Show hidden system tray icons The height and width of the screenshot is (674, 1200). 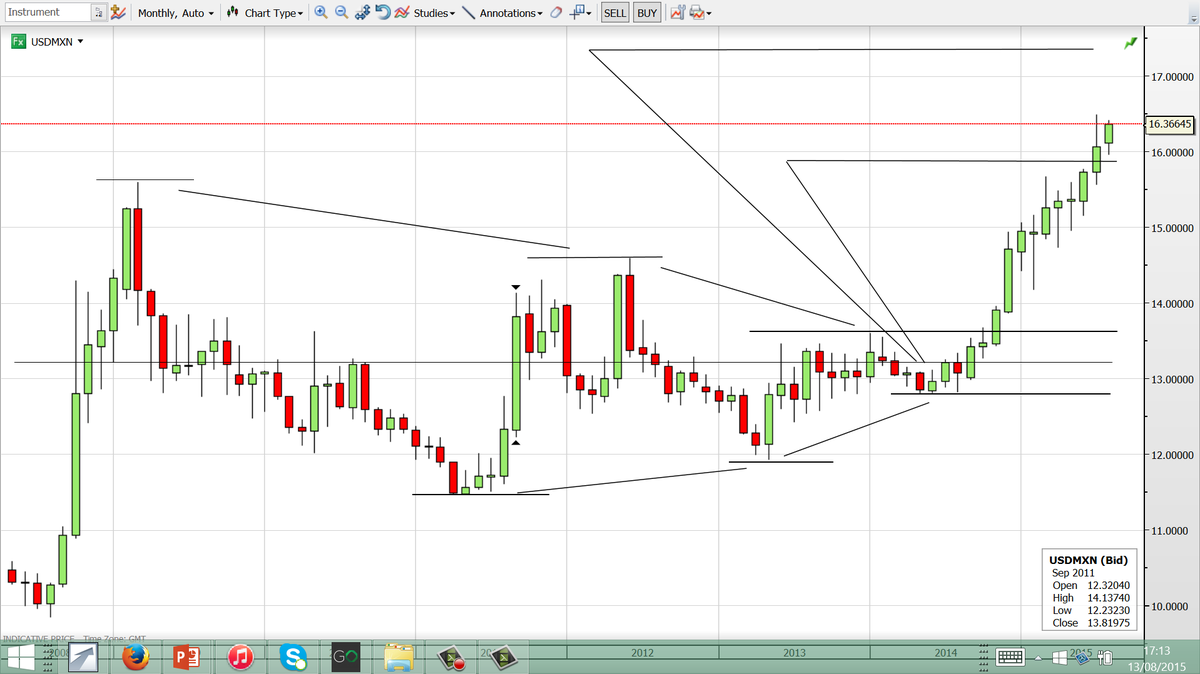point(1040,658)
